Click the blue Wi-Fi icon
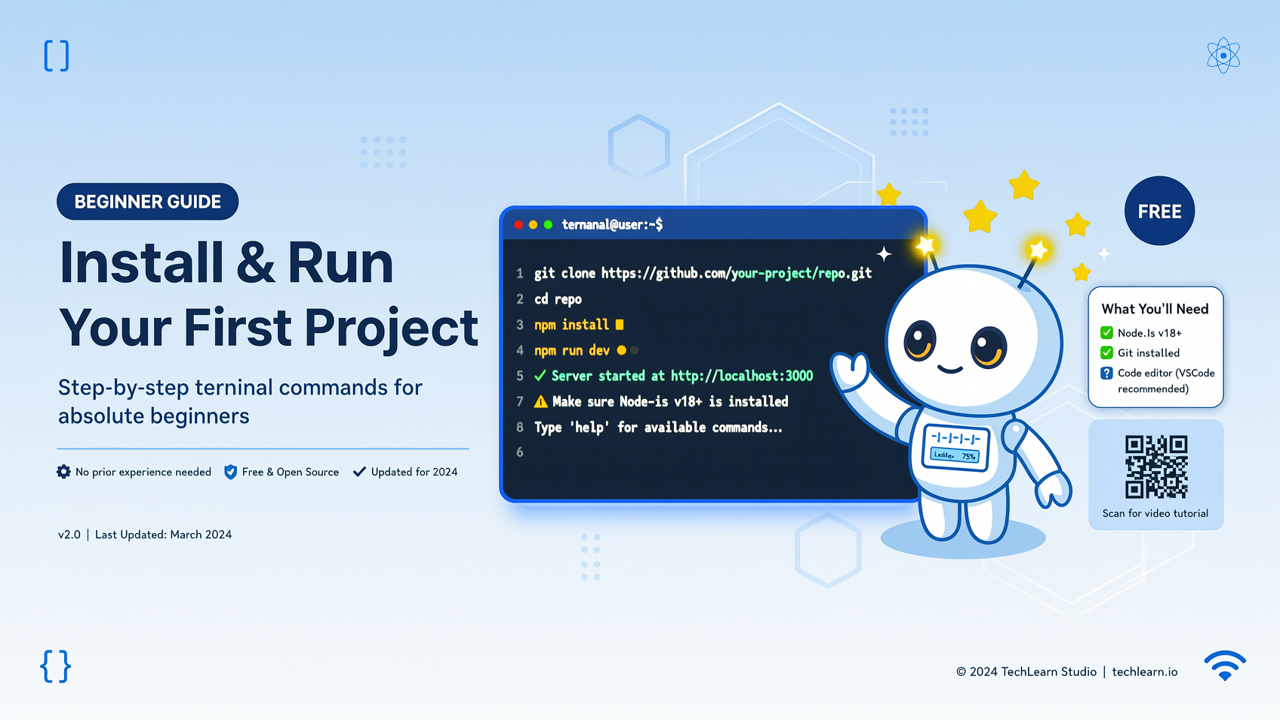The width and height of the screenshot is (1280, 720). pyautogui.click(x=1225, y=666)
